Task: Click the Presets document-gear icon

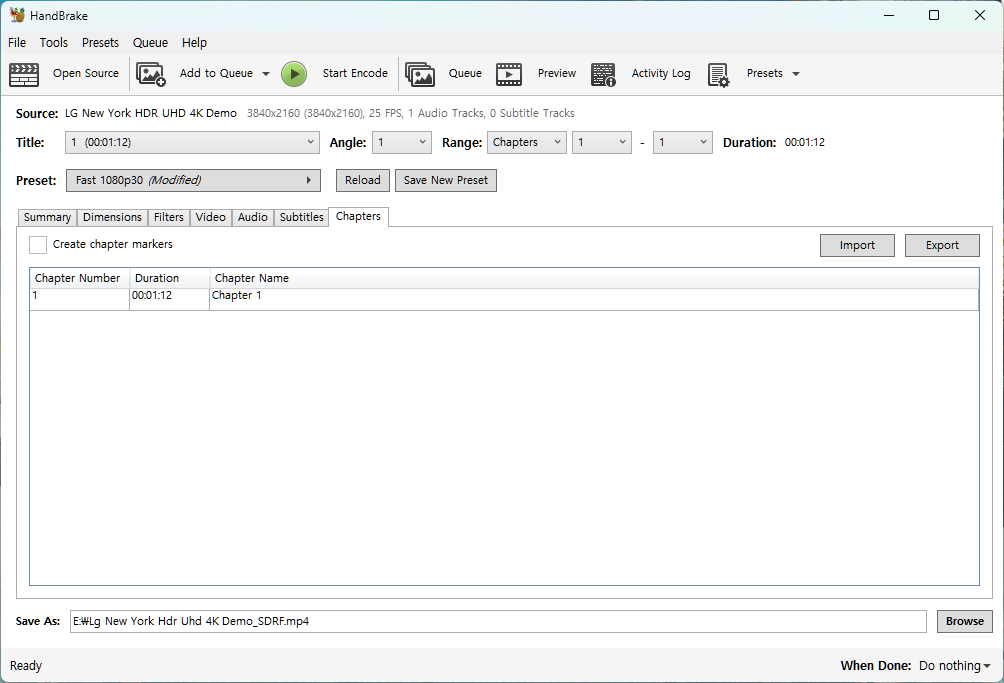Action: pos(718,74)
